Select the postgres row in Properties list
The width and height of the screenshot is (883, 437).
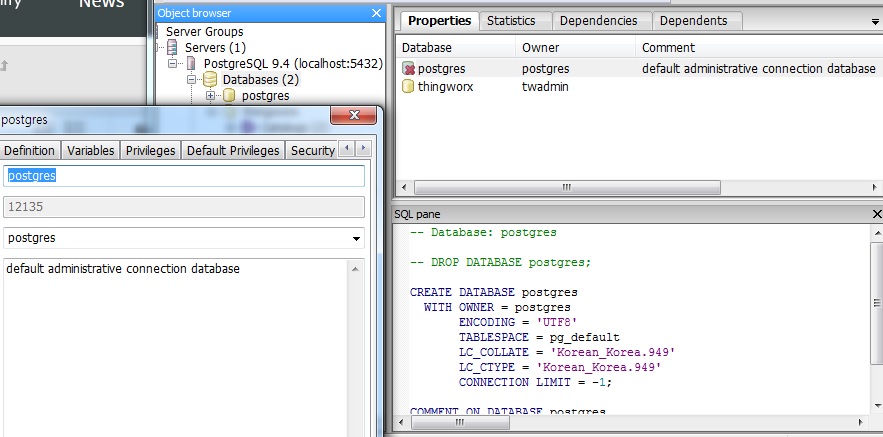tap(639, 69)
